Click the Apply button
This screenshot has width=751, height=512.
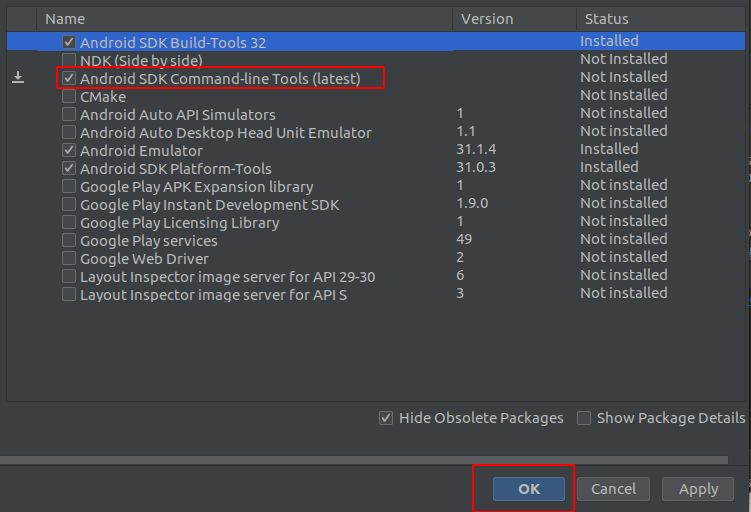pyautogui.click(x=698, y=489)
